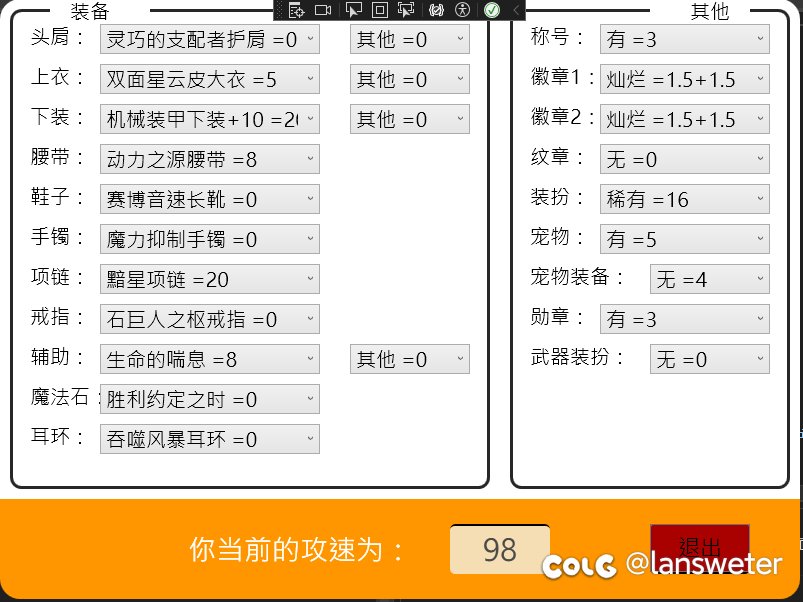This screenshot has height=602, width=803.
Task: Open the 装扮 稀有 =16 dropdown
Action: point(684,199)
